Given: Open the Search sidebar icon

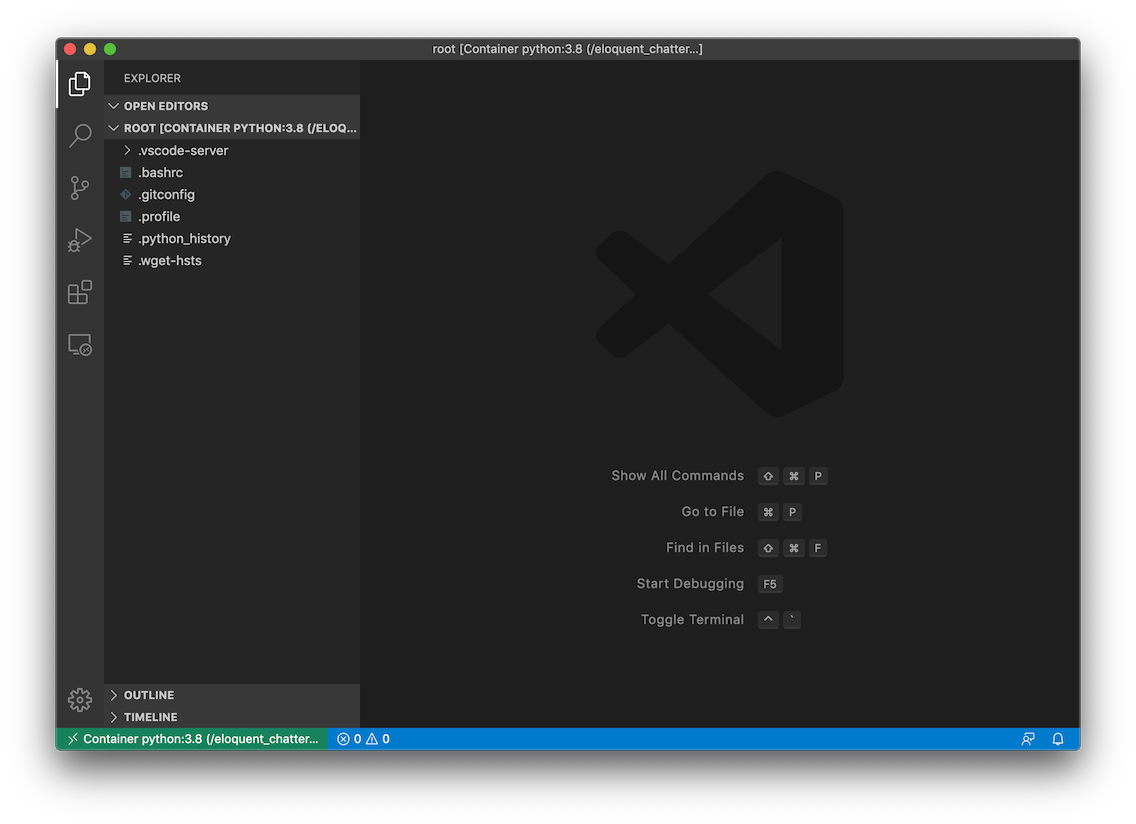Looking at the screenshot, I should tap(79, 135).
